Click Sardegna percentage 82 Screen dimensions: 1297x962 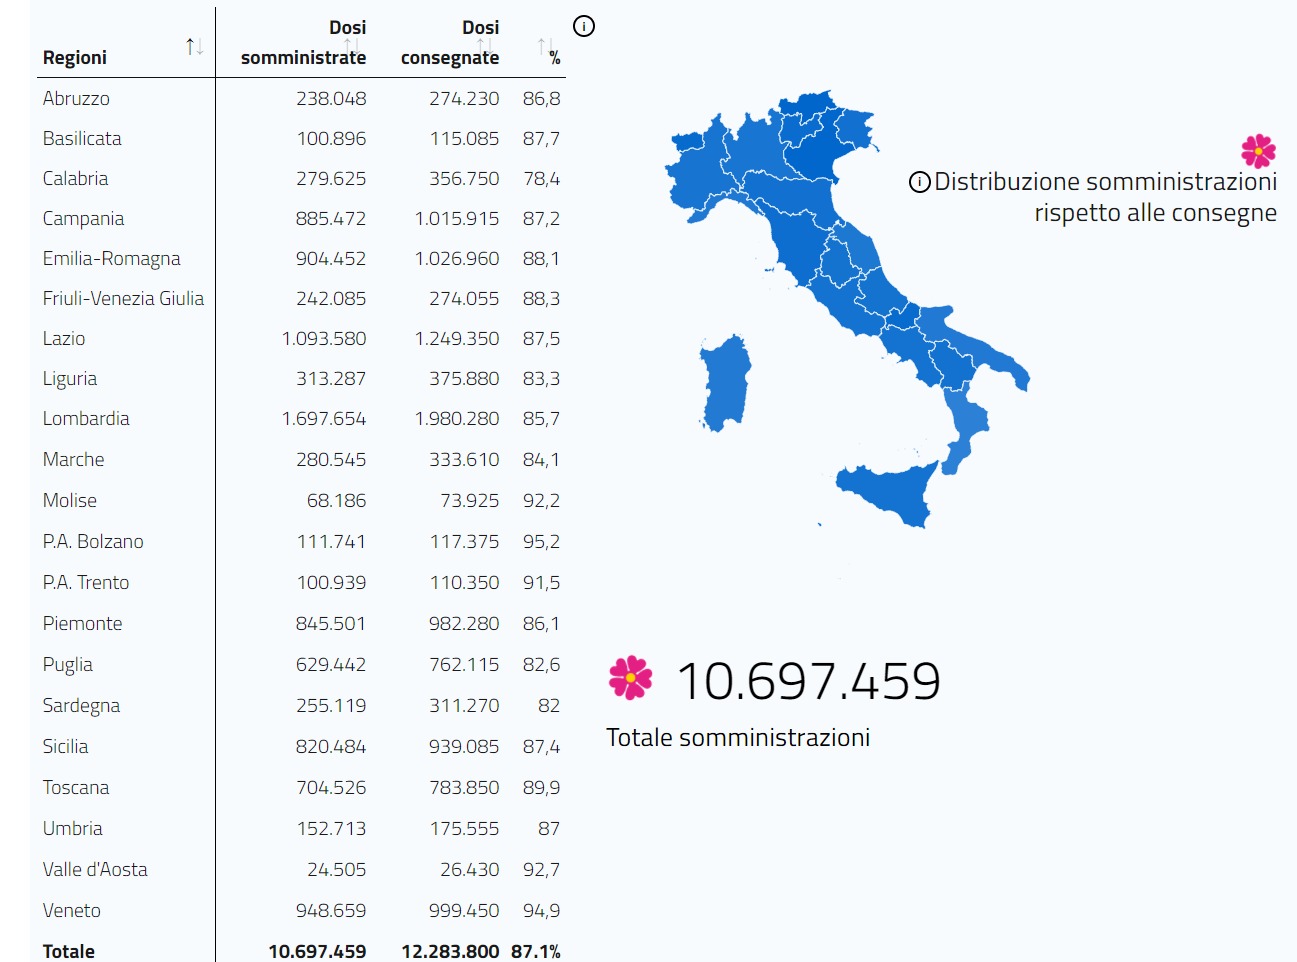[x=549, y=705]
